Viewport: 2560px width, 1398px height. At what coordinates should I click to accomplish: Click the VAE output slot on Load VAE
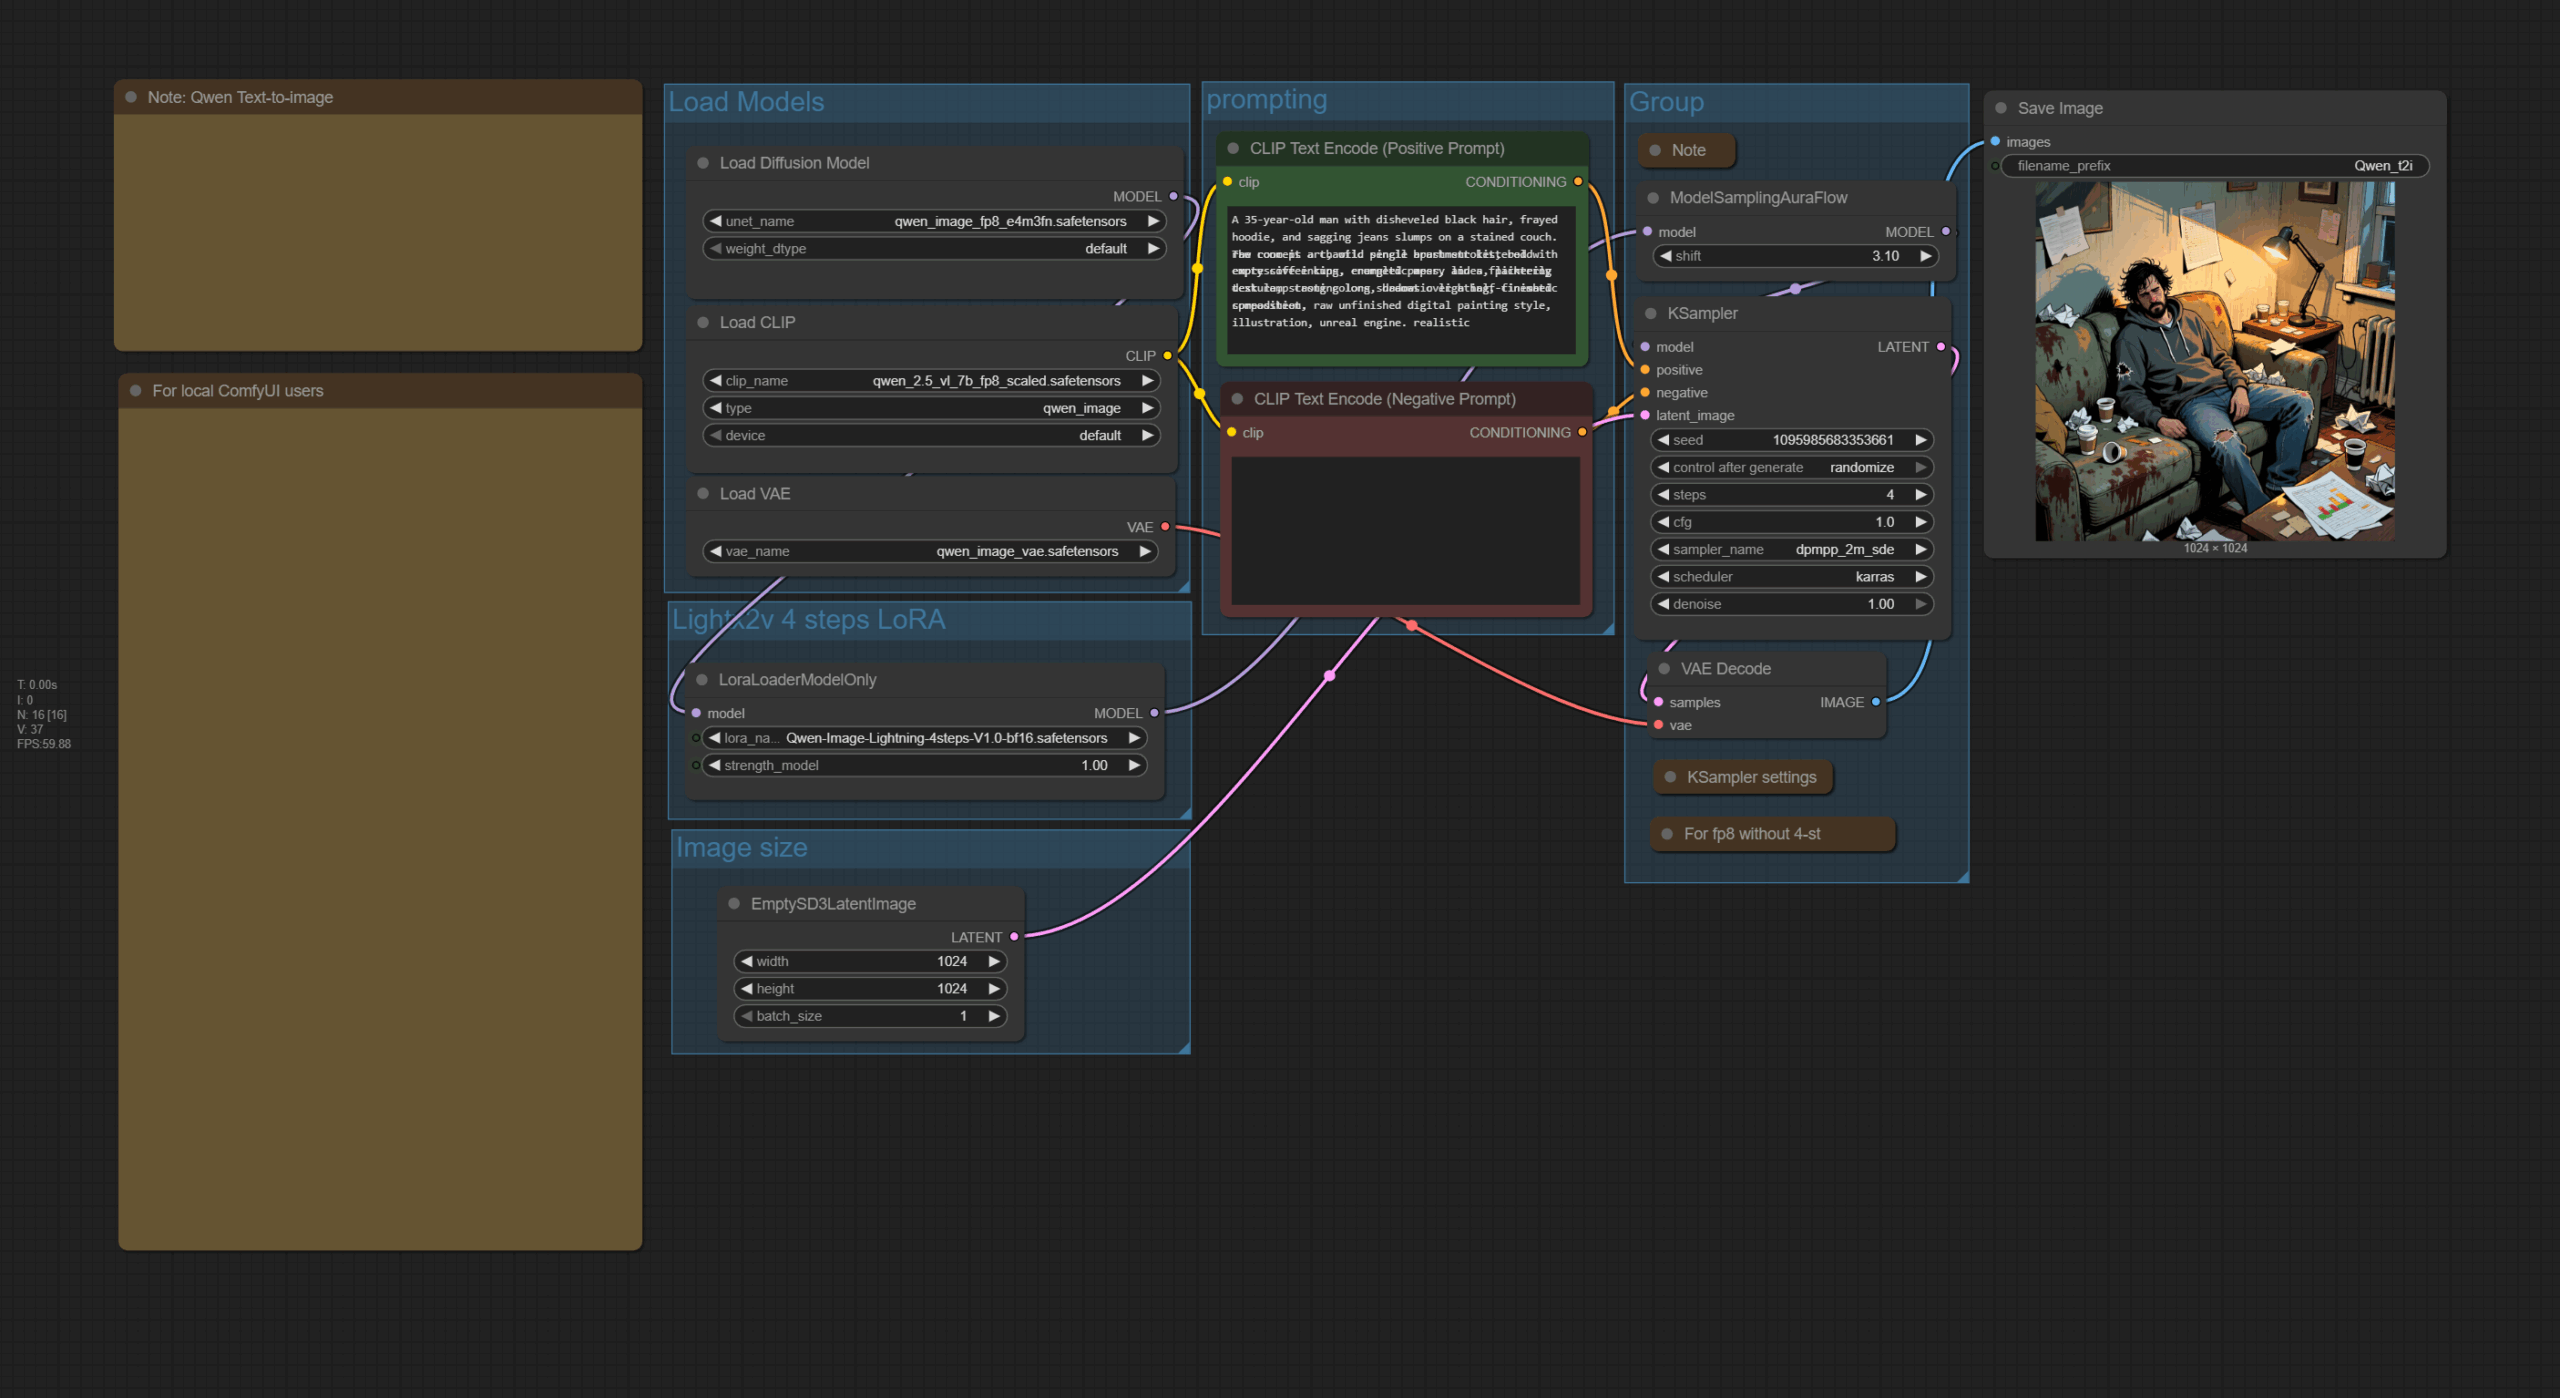1165,527
